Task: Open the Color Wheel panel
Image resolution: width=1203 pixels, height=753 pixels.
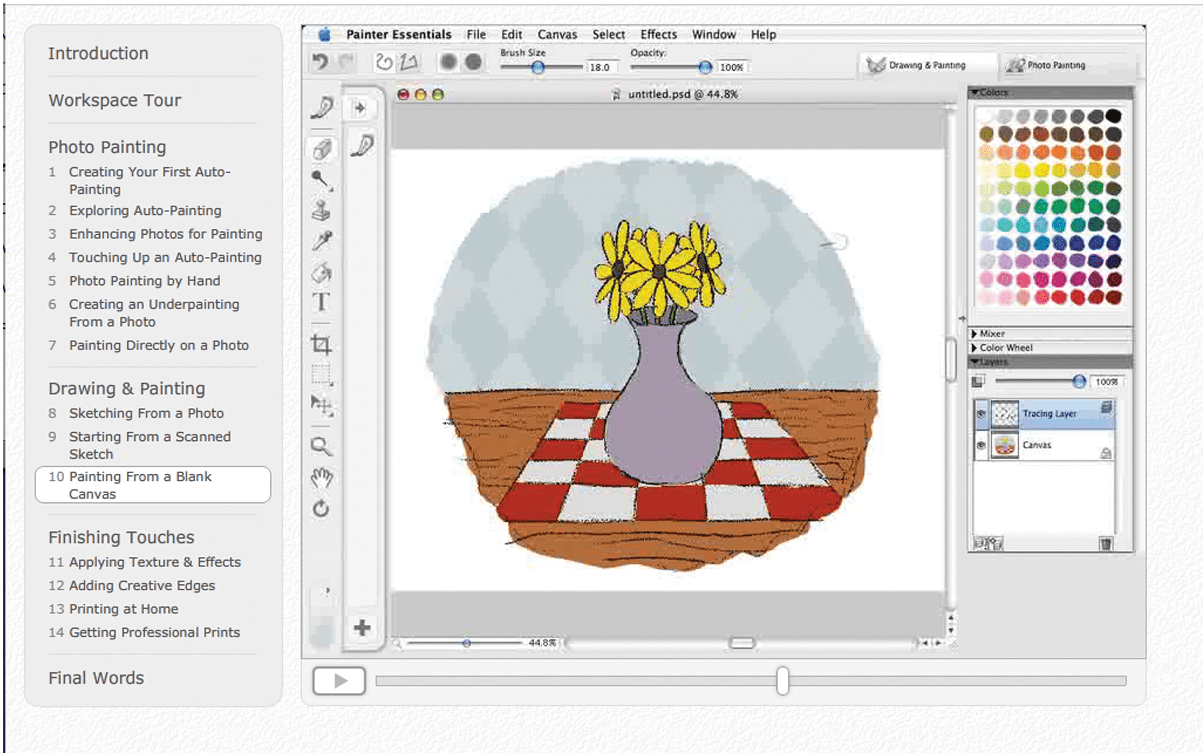Action: [x=1003, y=346]
